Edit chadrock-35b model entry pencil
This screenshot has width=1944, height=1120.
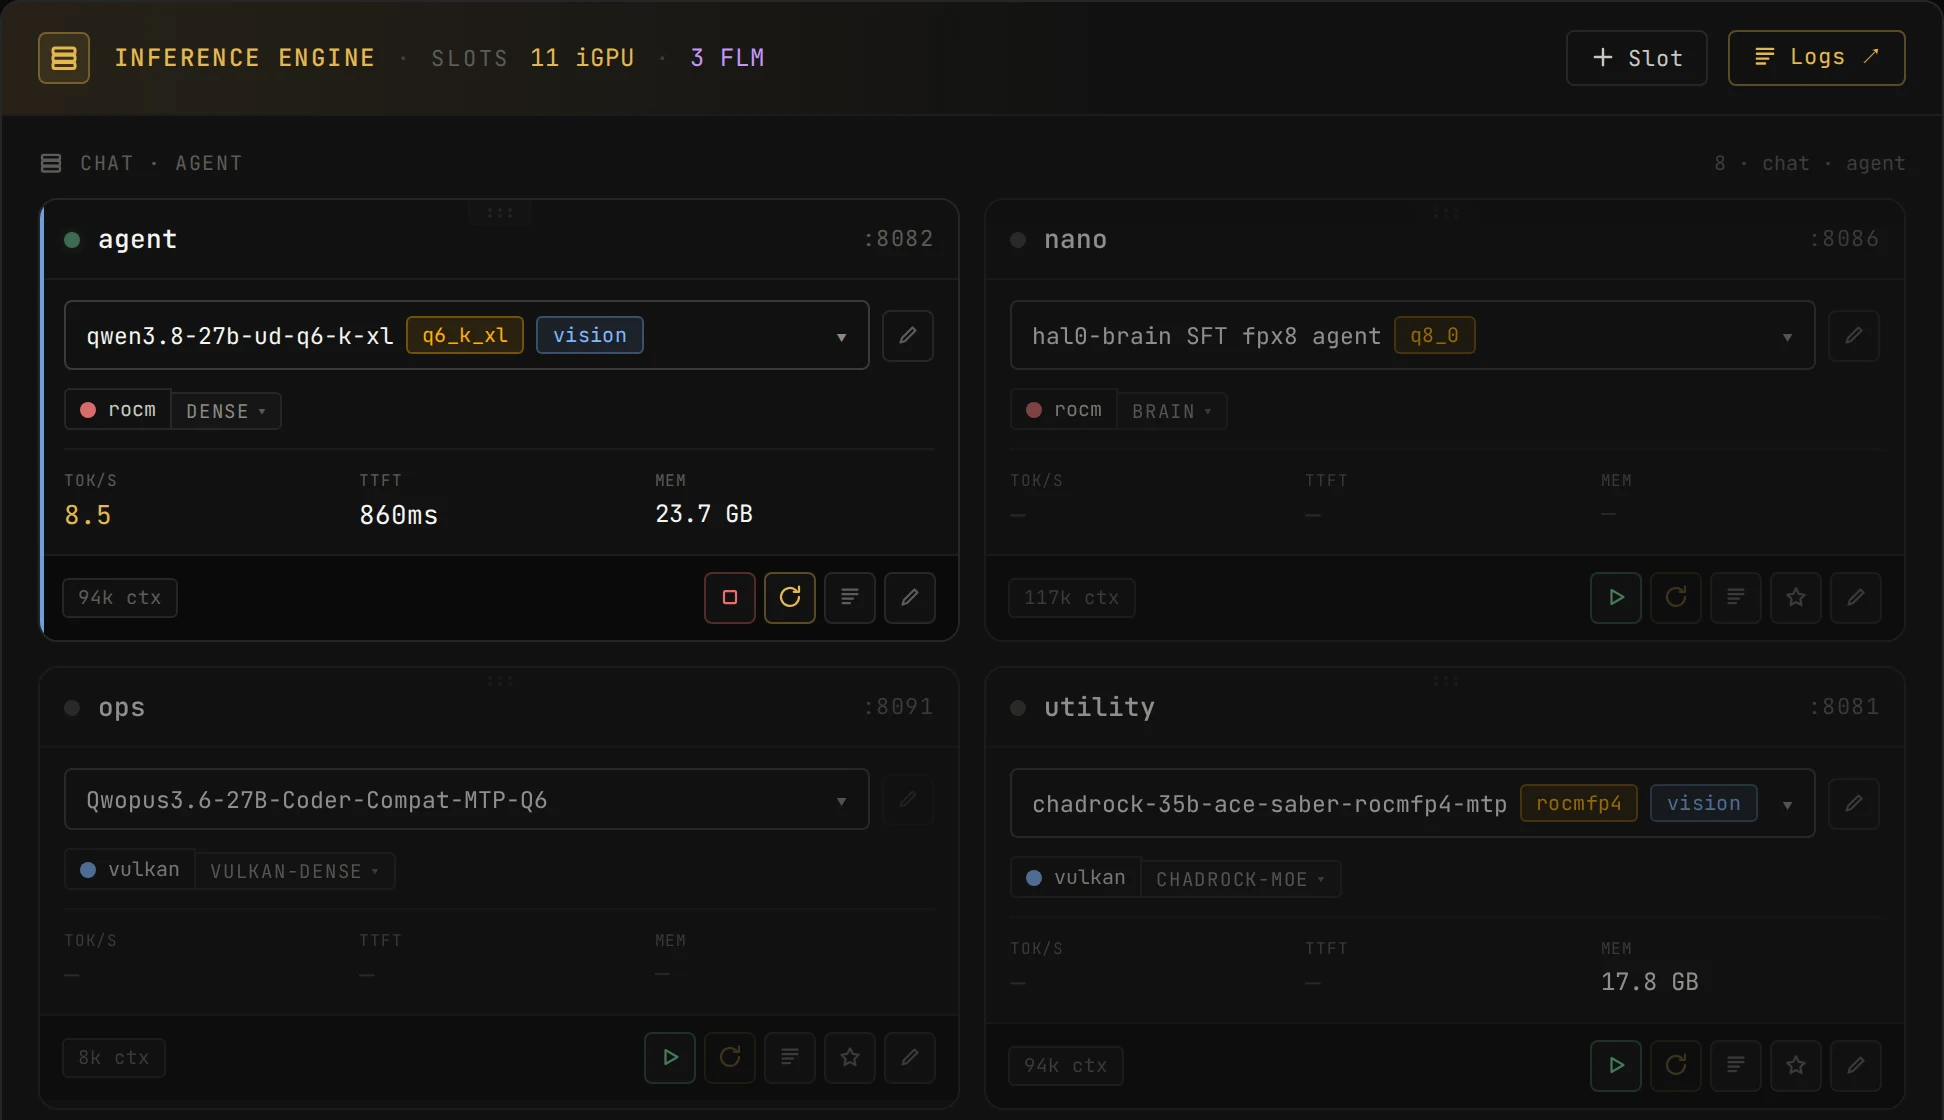point(1854,803)
